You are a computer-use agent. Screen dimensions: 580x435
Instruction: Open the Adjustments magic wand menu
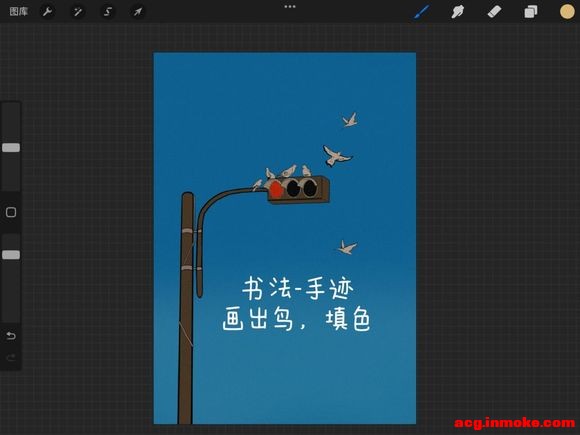coord(78,12)
